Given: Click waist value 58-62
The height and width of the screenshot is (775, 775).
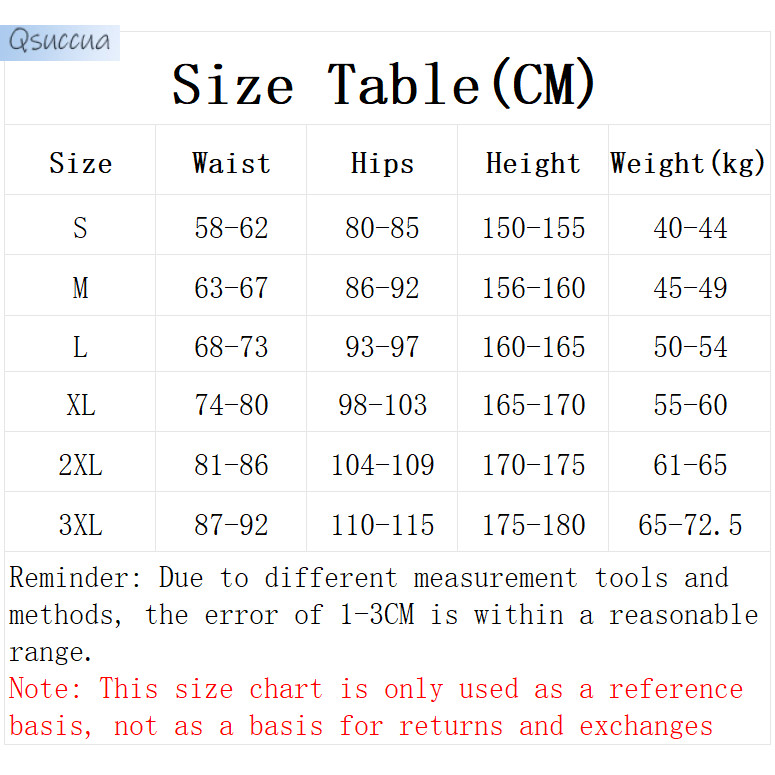Looking at the screenshot, I should point(231,228).
